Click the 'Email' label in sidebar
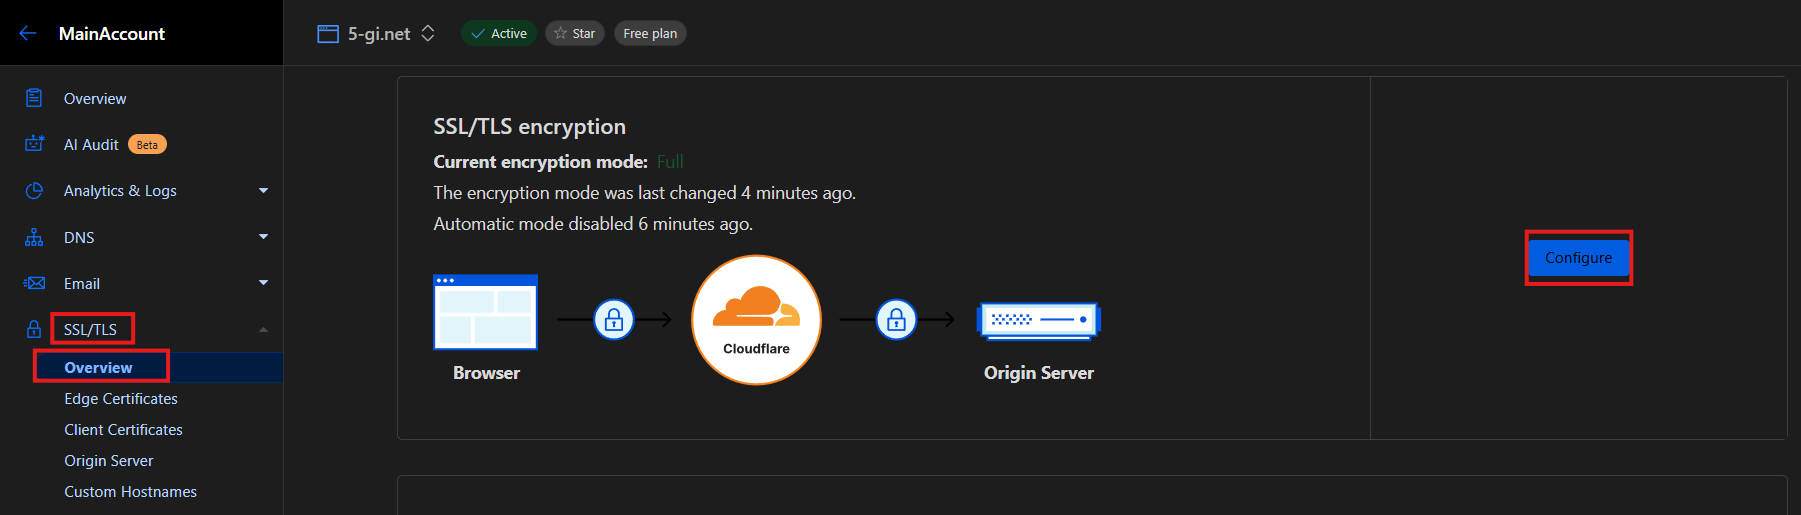Viewport: 1801px width, 515px height. [x=82, y=283]
